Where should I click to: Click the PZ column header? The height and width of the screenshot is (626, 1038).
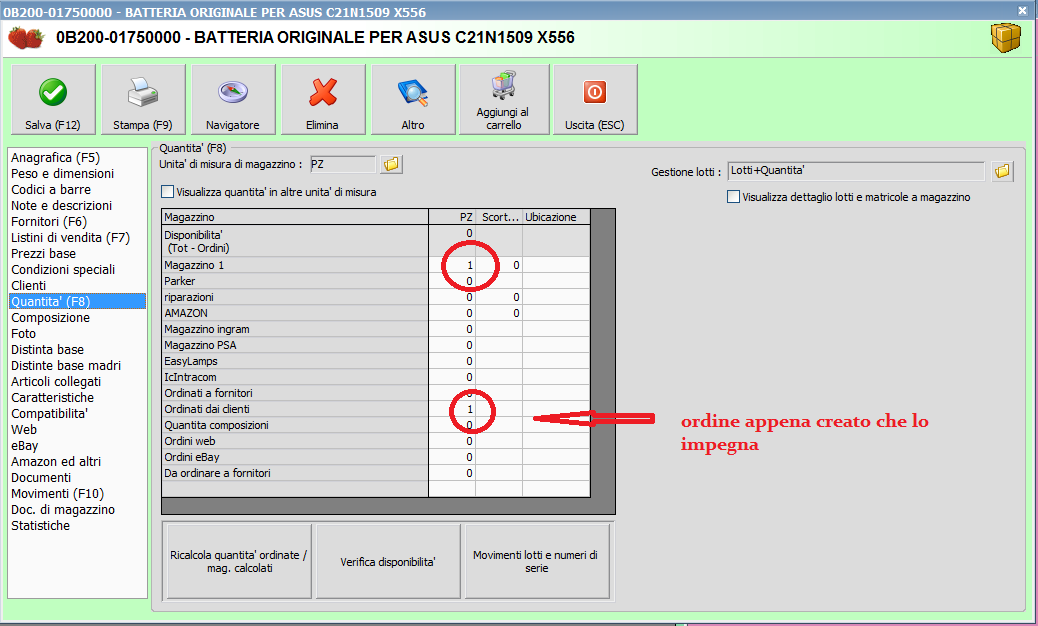click(452, 217)
